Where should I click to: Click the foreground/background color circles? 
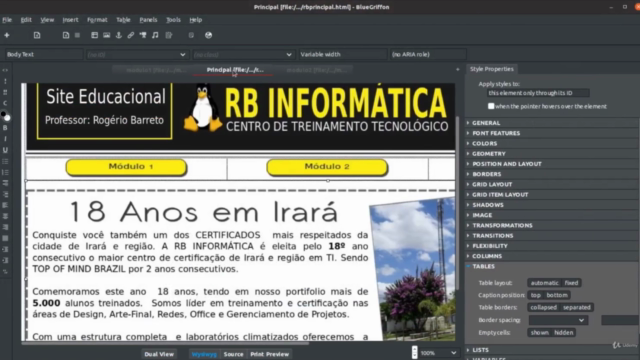(x=5, y=116)
